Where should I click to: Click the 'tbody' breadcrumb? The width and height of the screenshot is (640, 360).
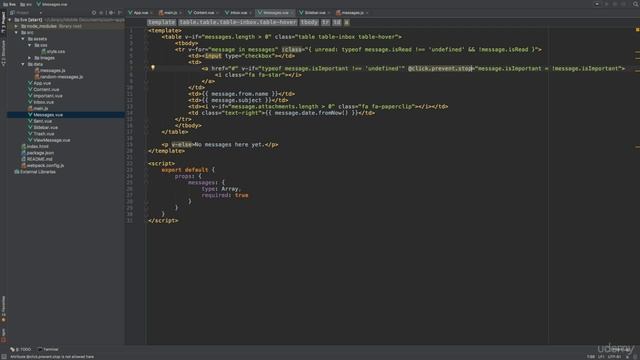[x=309, y=22]
